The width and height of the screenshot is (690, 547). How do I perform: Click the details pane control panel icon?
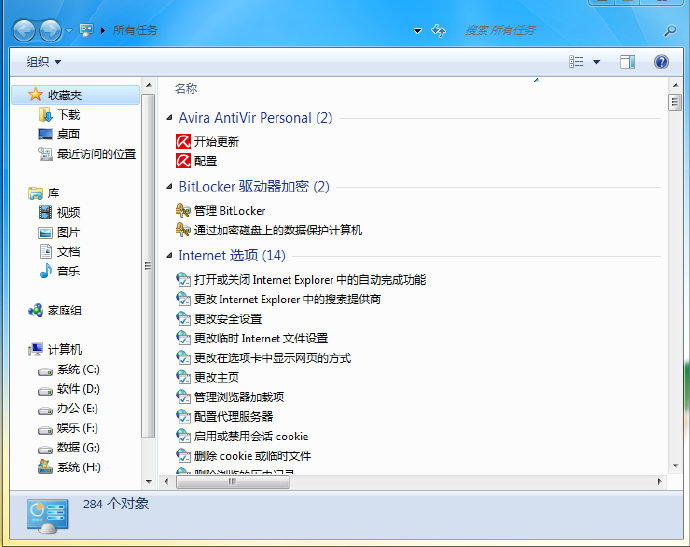(48, 515)
